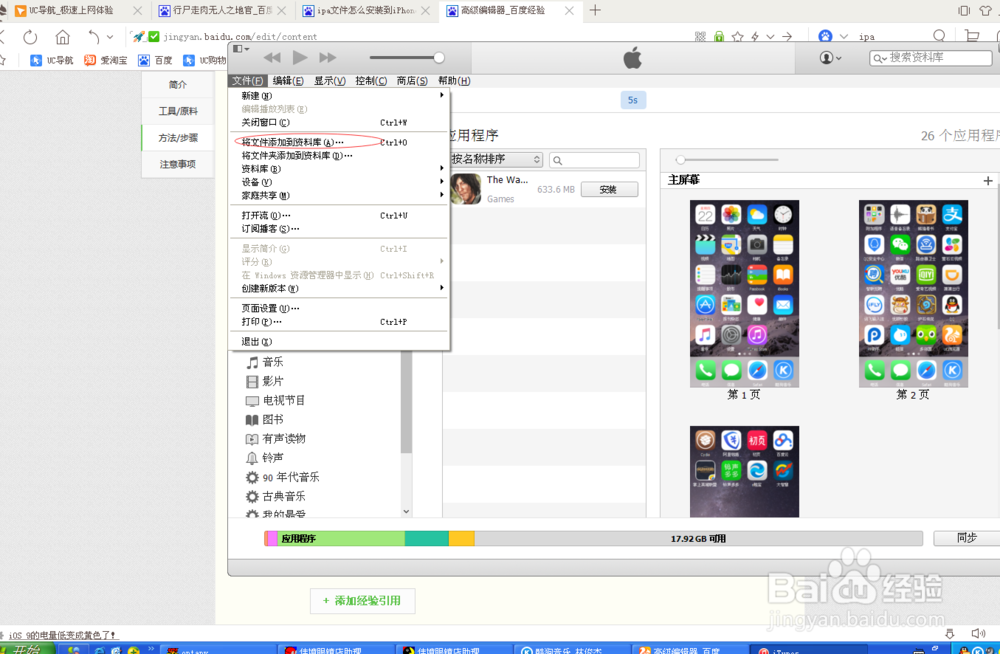Choose 关闭窗口 from the file menu

339,123
